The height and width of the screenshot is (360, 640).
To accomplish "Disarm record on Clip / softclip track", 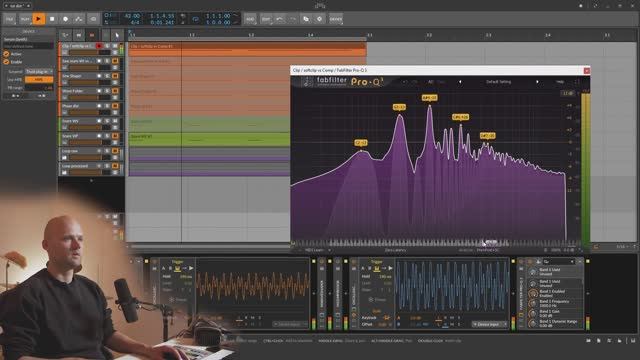I will pyautogui.click(x=99, y=46).
